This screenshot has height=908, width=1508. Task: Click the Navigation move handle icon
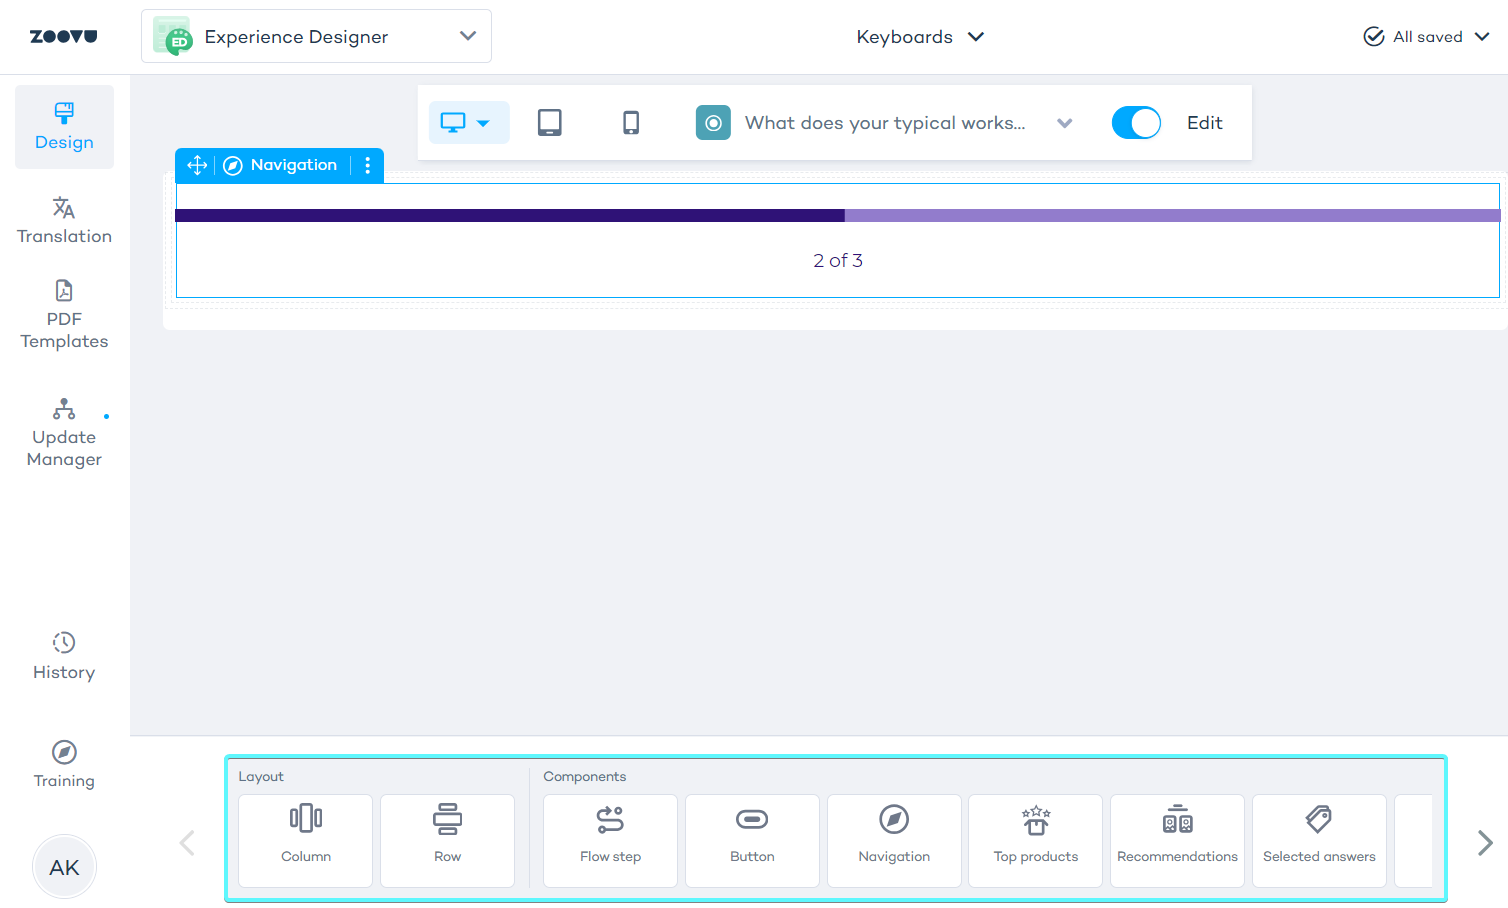click(x=197, y=165)
